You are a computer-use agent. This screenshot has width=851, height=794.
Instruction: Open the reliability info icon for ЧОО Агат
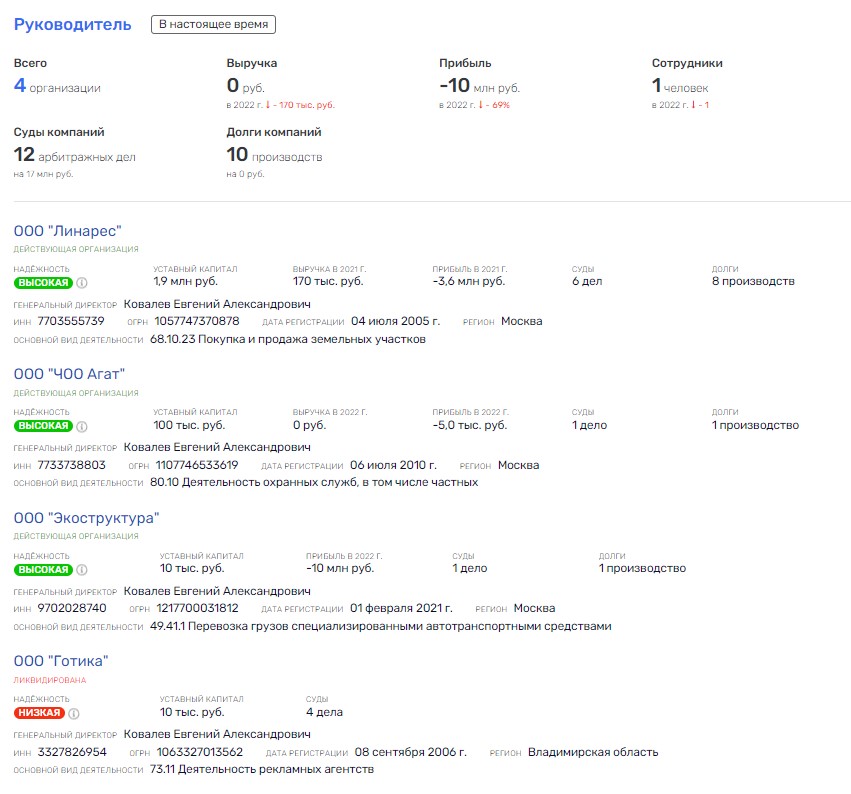coord(82,426)
